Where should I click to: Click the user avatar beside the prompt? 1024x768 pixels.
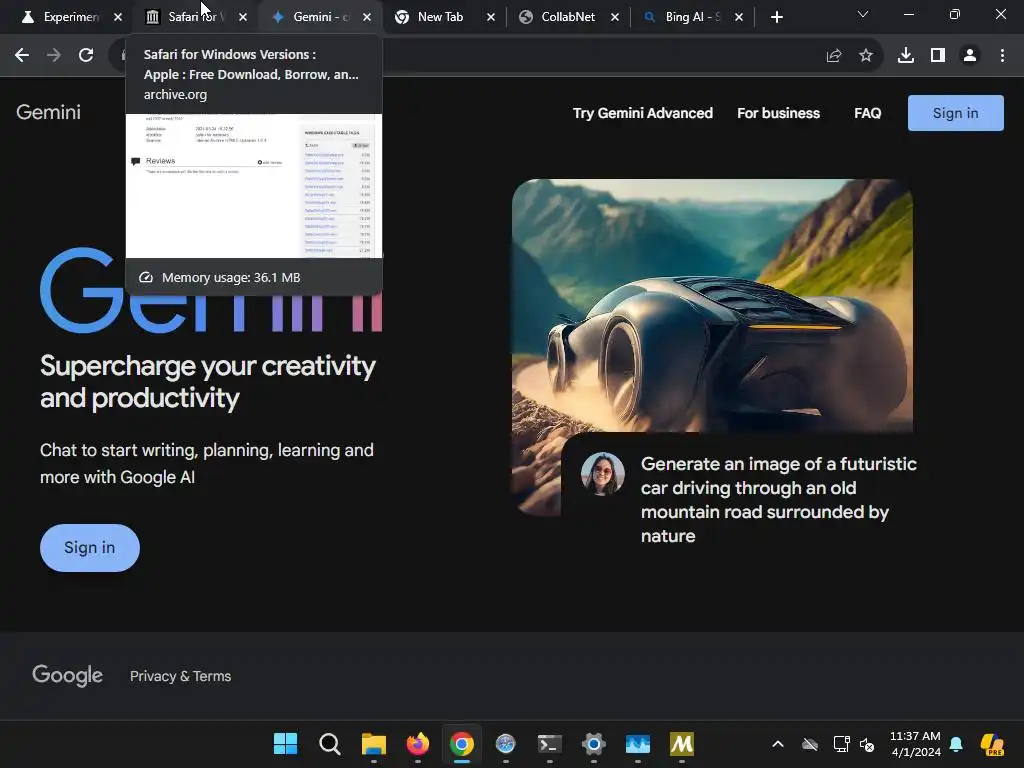[x=602, y=473]
